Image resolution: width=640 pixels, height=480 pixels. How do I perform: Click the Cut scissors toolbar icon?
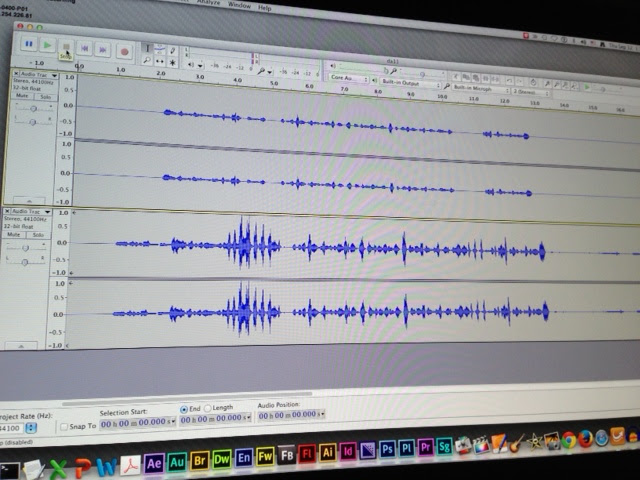[456, 76]
